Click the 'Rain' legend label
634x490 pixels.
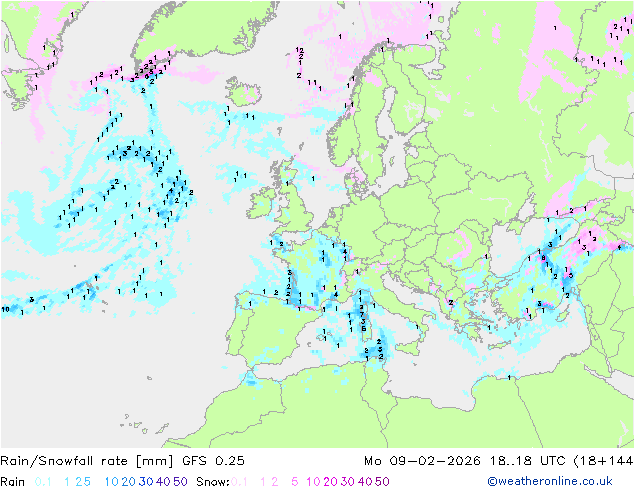13,482
